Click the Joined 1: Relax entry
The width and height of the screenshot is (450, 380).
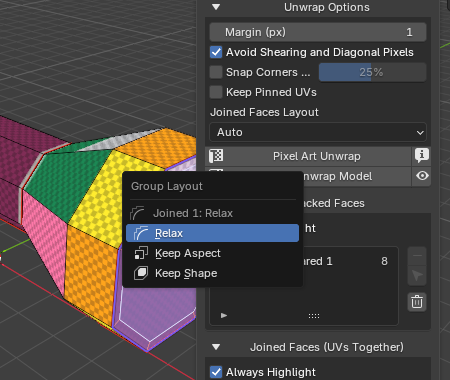coord(212,213)
